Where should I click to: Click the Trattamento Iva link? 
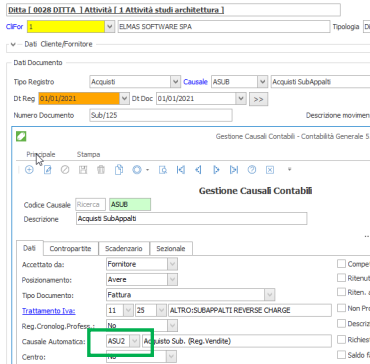click(x=49, y=311)
